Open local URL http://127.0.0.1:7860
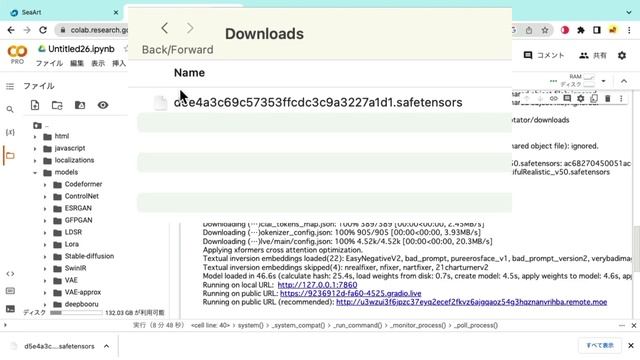The width and height of the screenshot is (640, 360). [x=317, y=285]
